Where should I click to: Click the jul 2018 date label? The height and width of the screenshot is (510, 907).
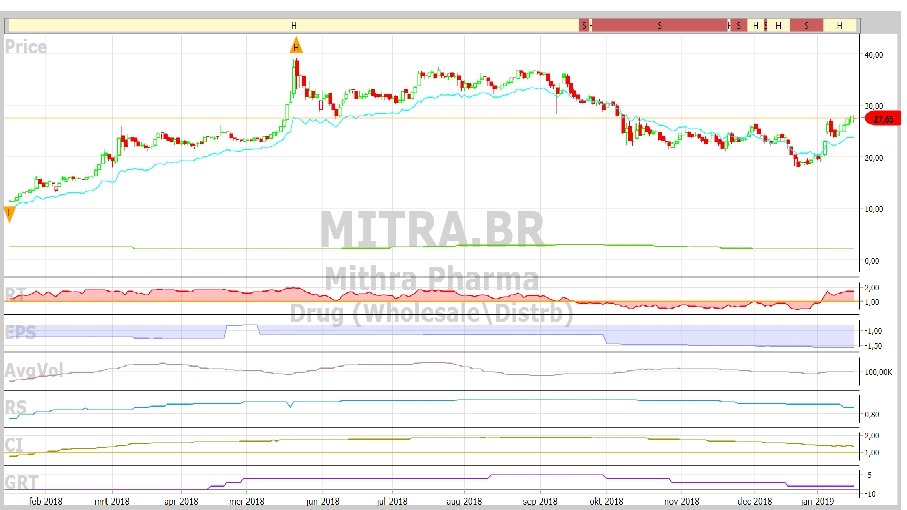point(392,501)
